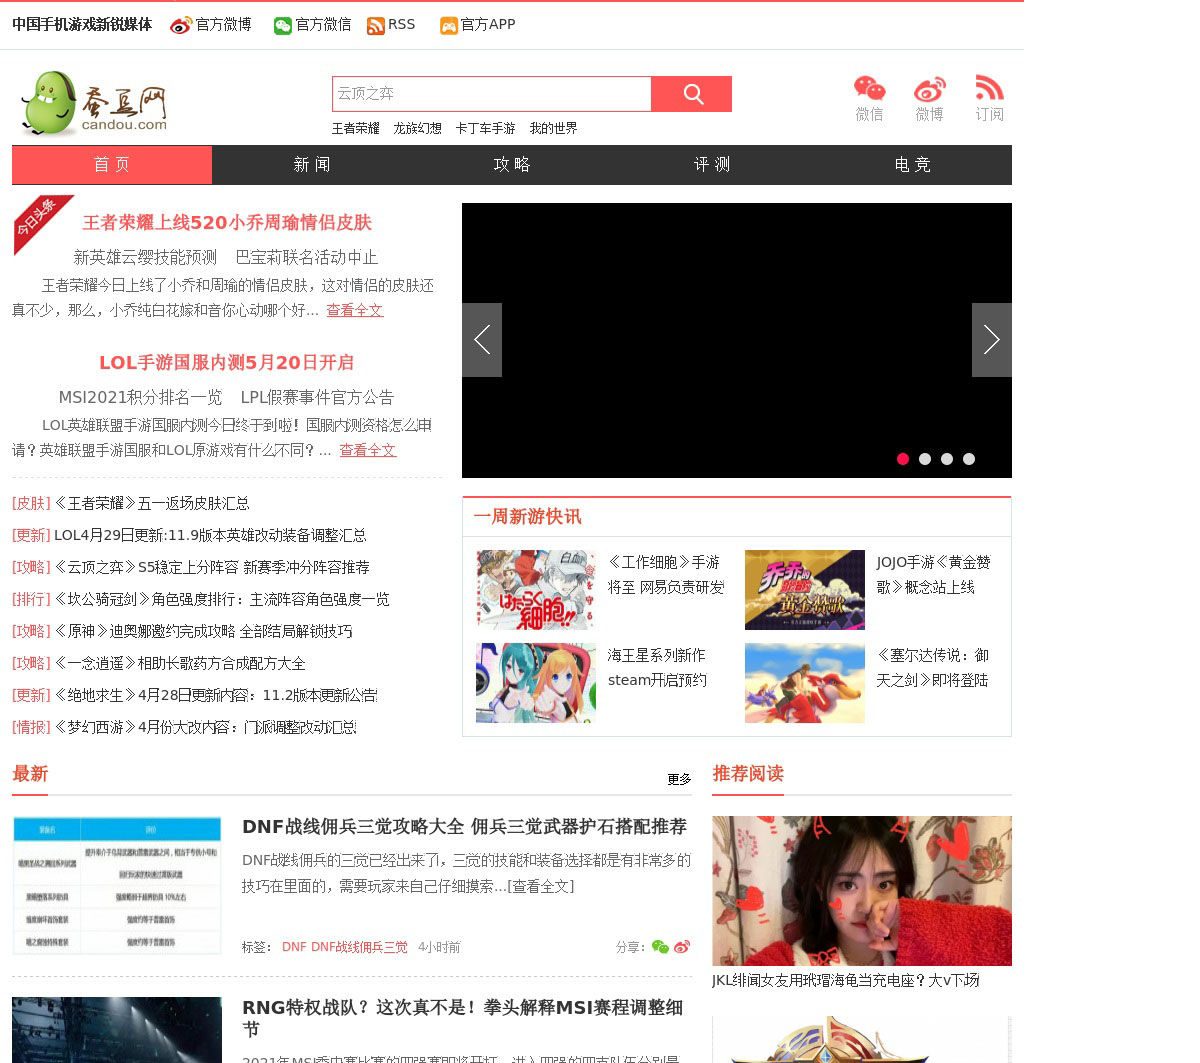Go back with the carousel left arrow
Image resolution: width=1200 pixels, height=1063 pixels.
tap(482, 340)
